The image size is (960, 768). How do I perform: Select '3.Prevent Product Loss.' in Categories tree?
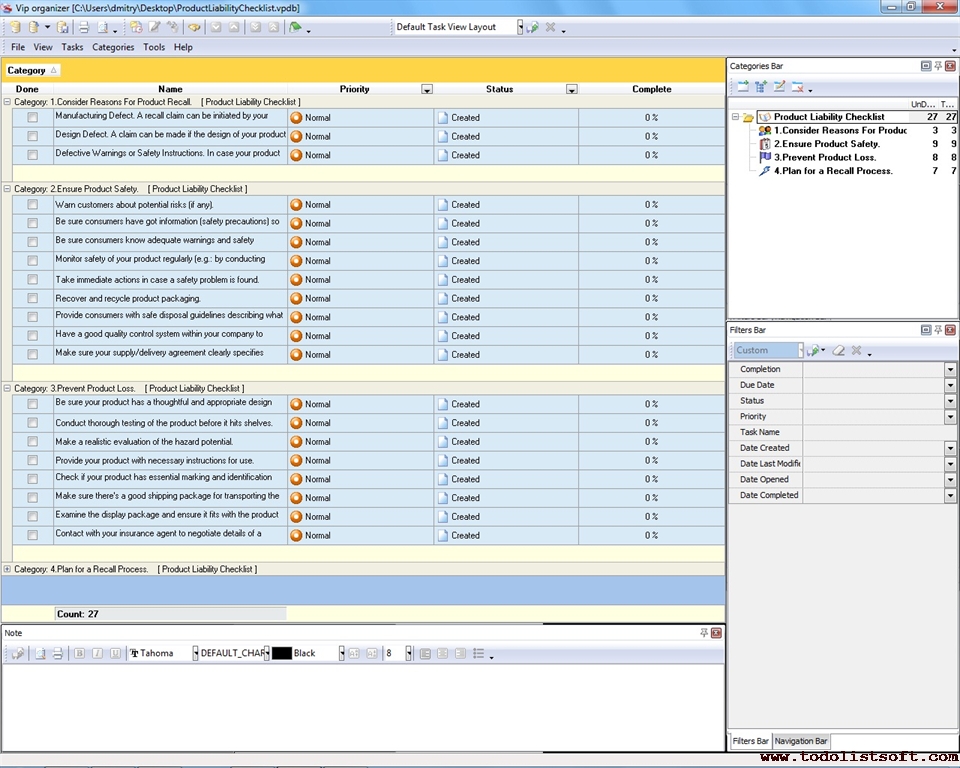click(x=824, y=157)
